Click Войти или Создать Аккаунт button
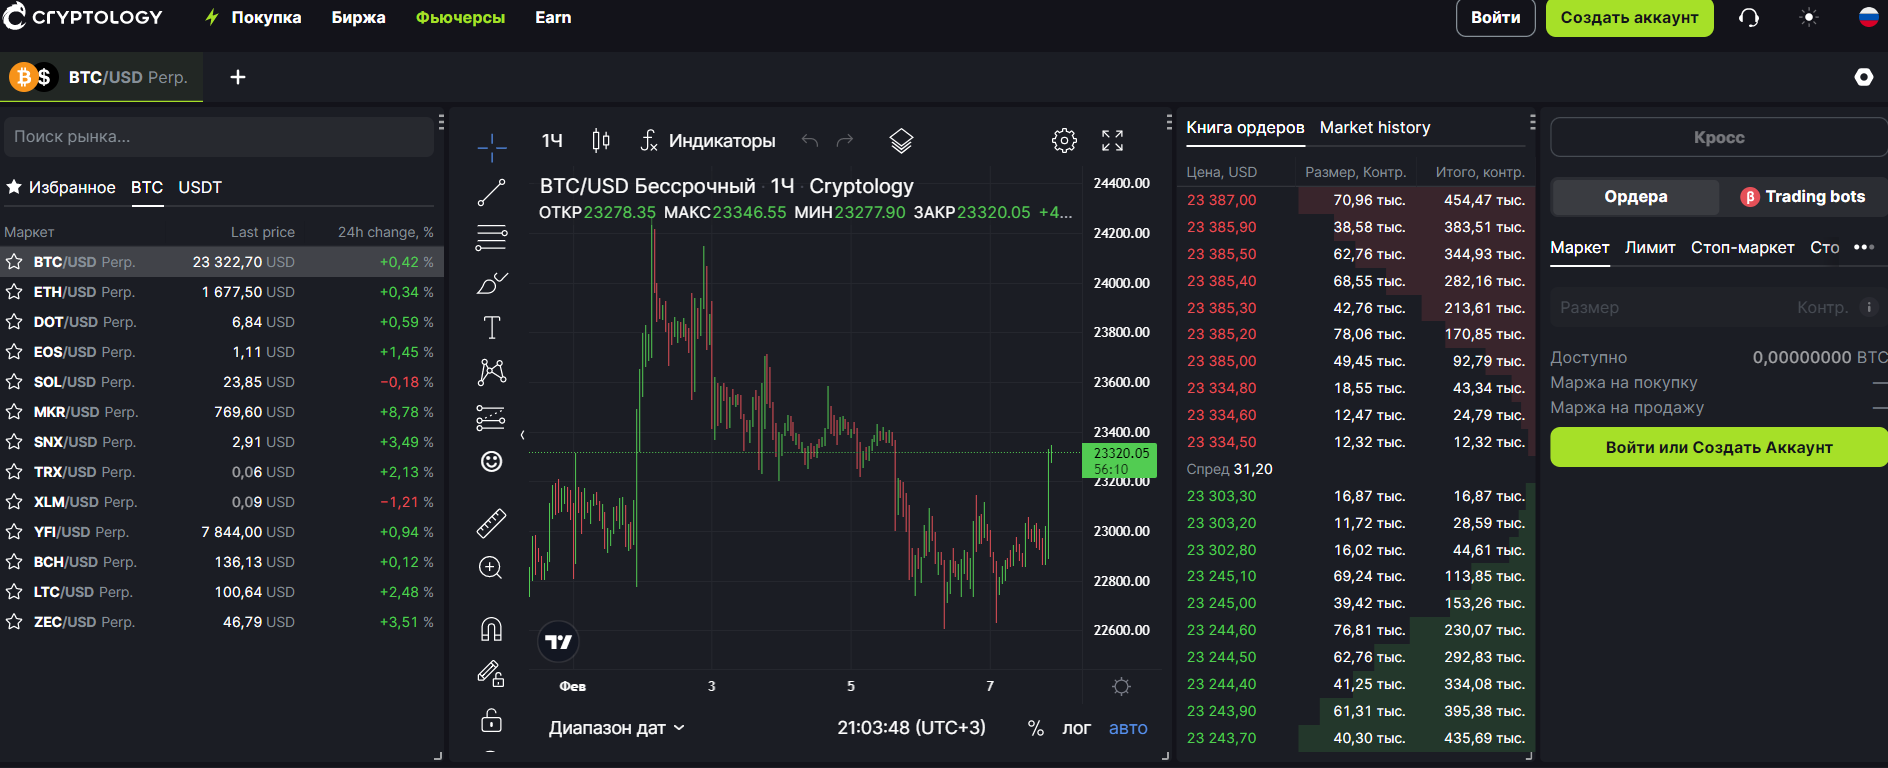Image resolution: width=1888 pixels, height=768 pixels. tap(1718, 447)
